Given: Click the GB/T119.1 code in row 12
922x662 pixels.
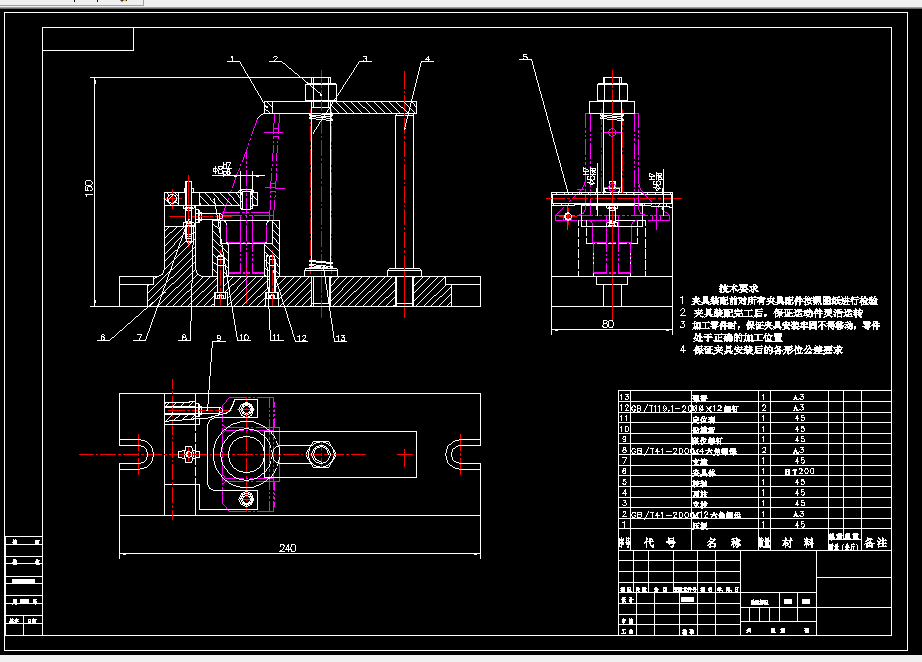Looking at the screenshot, I should (x=661, y=407).
